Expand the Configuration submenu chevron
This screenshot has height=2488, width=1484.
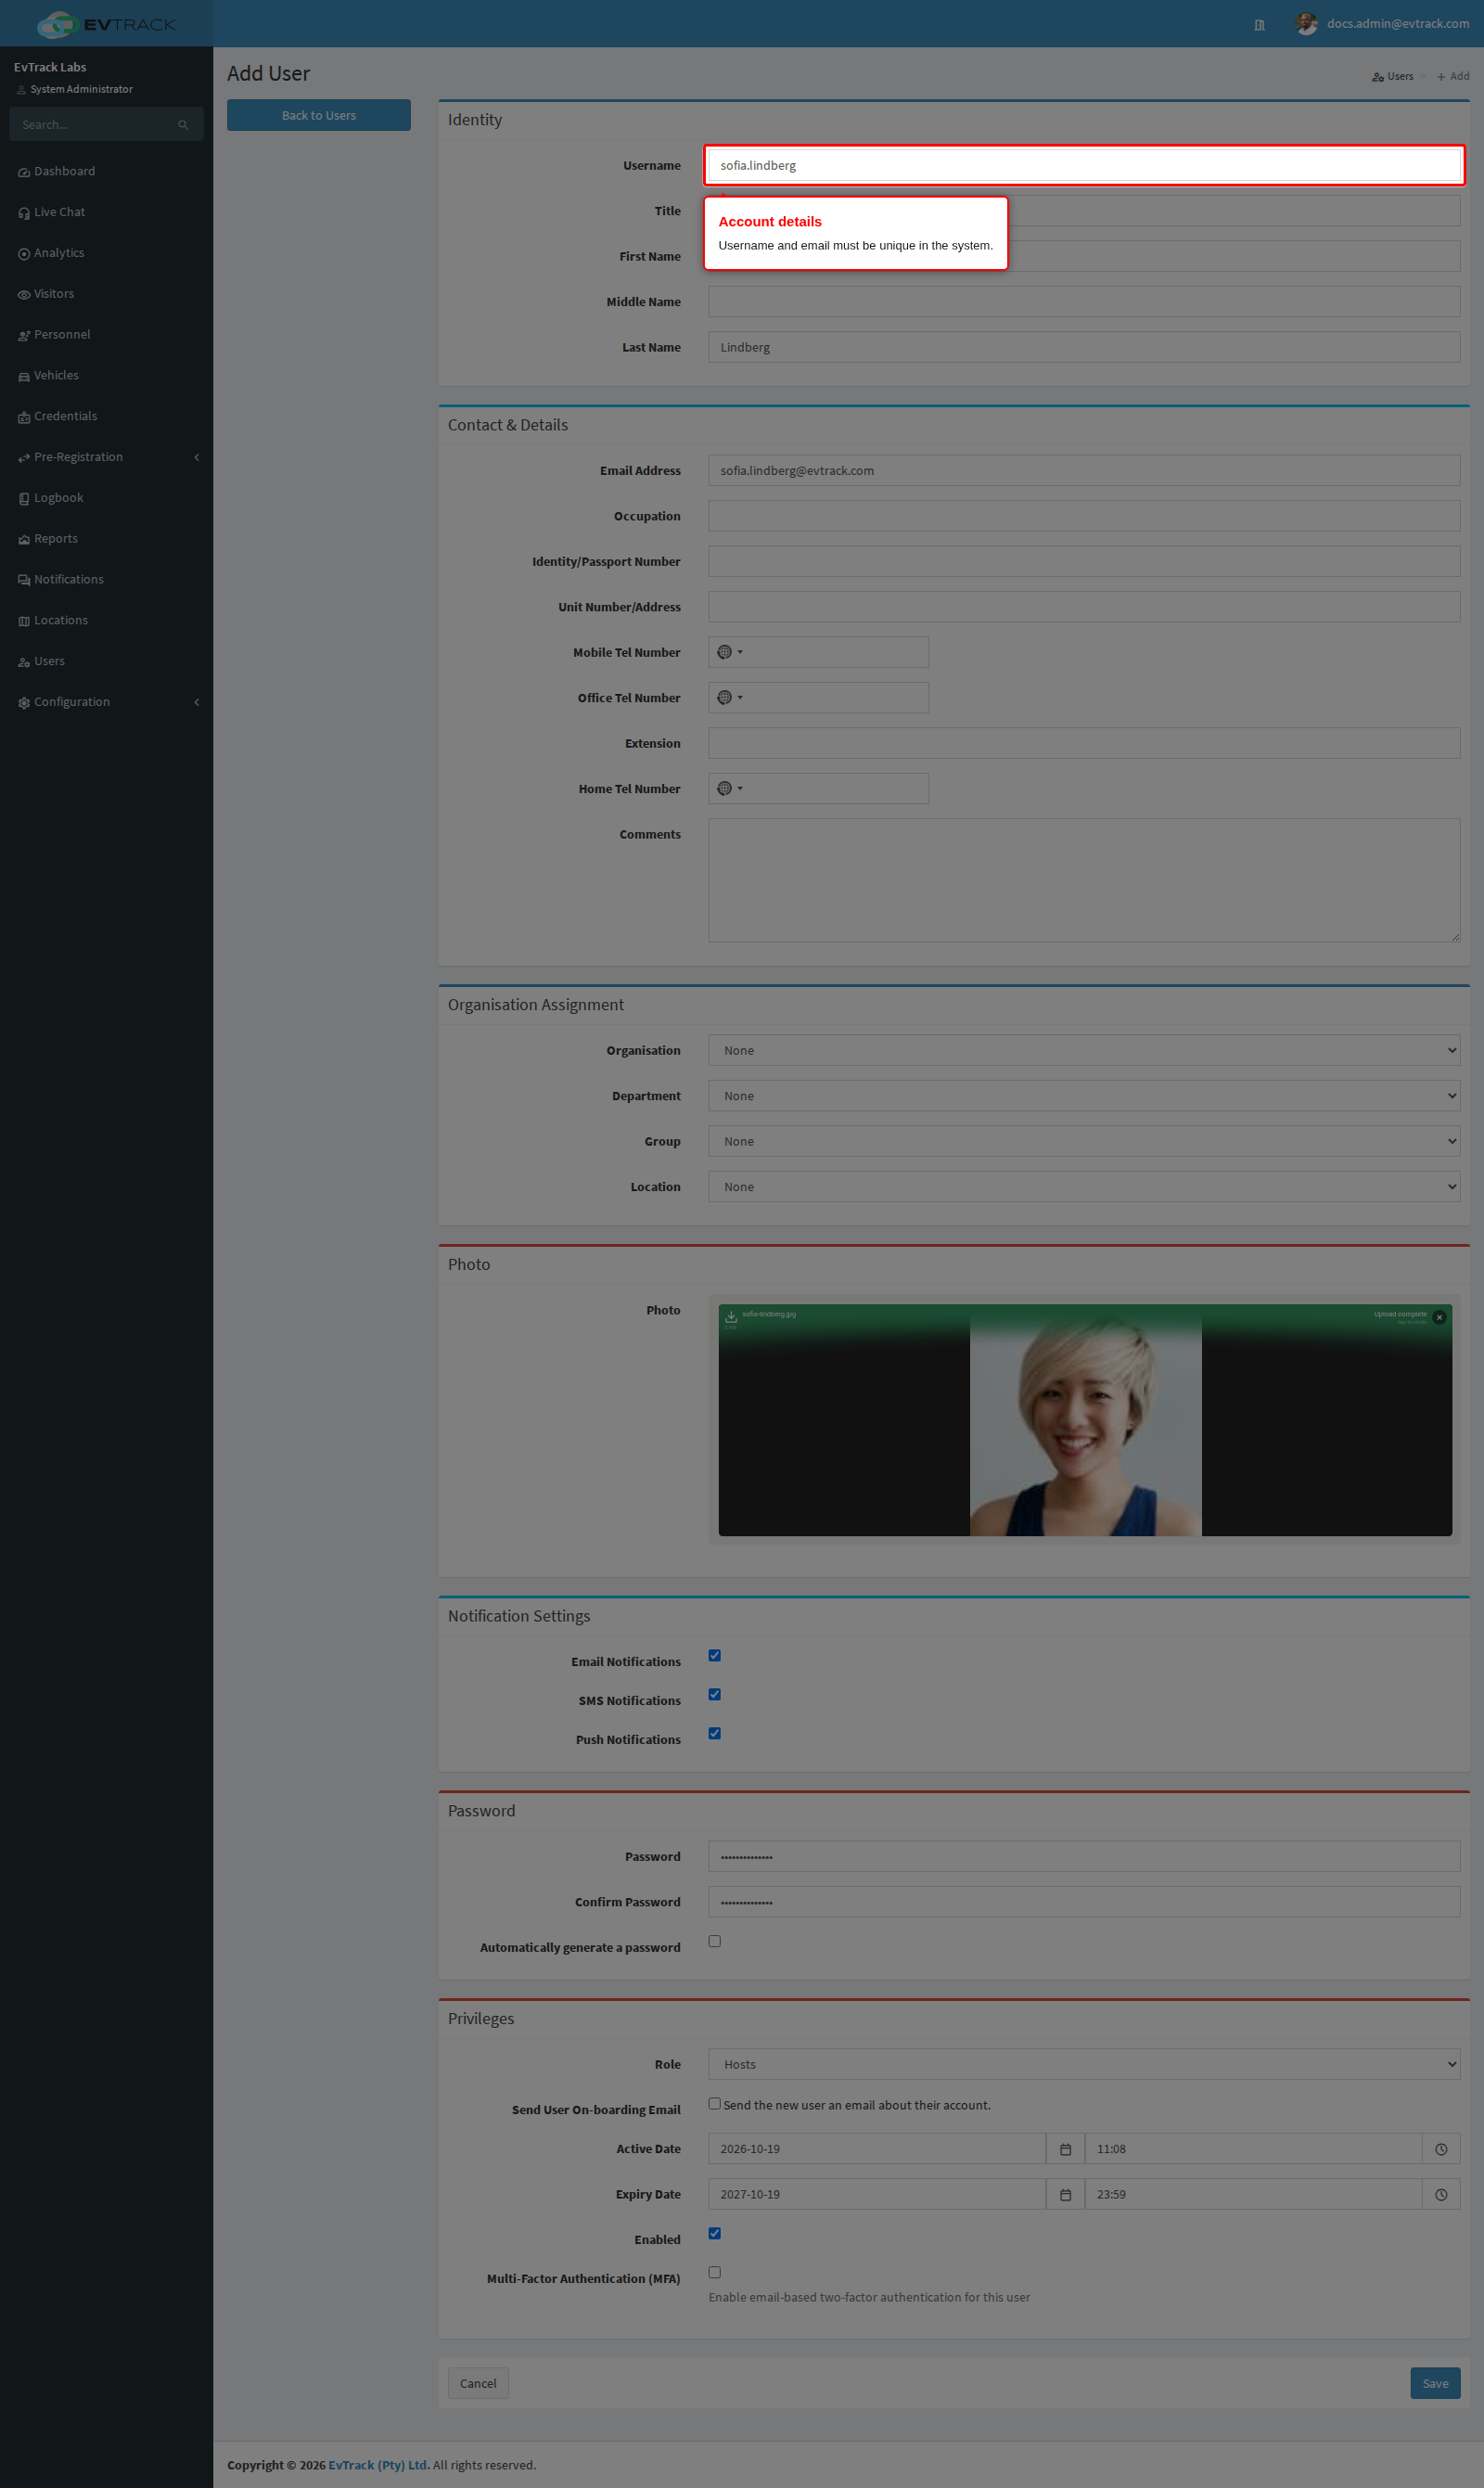197,702
